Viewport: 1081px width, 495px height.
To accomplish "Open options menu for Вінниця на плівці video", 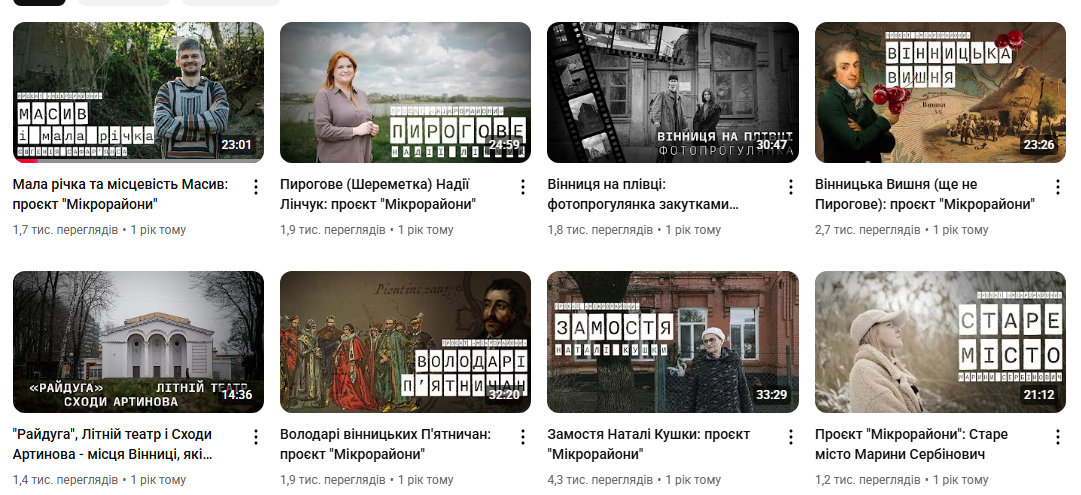I will tap(790, 186).
